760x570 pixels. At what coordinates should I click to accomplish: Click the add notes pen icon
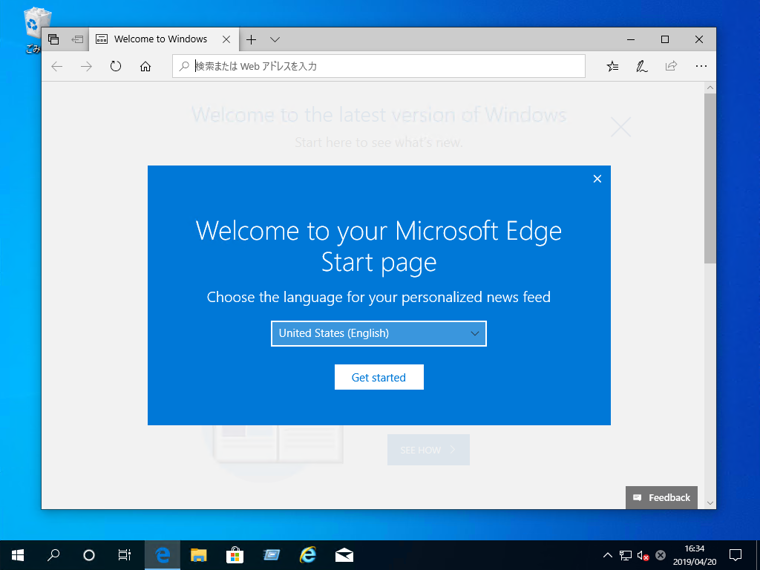[x=642, y=66]
